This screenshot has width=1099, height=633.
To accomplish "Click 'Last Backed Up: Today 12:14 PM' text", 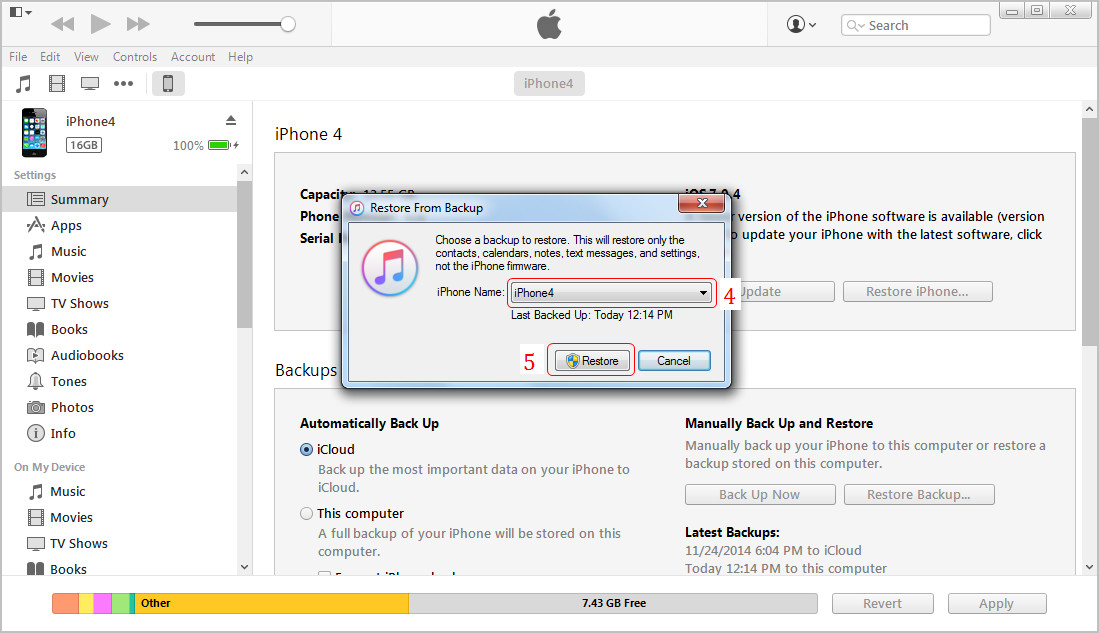I will point(592,315).
